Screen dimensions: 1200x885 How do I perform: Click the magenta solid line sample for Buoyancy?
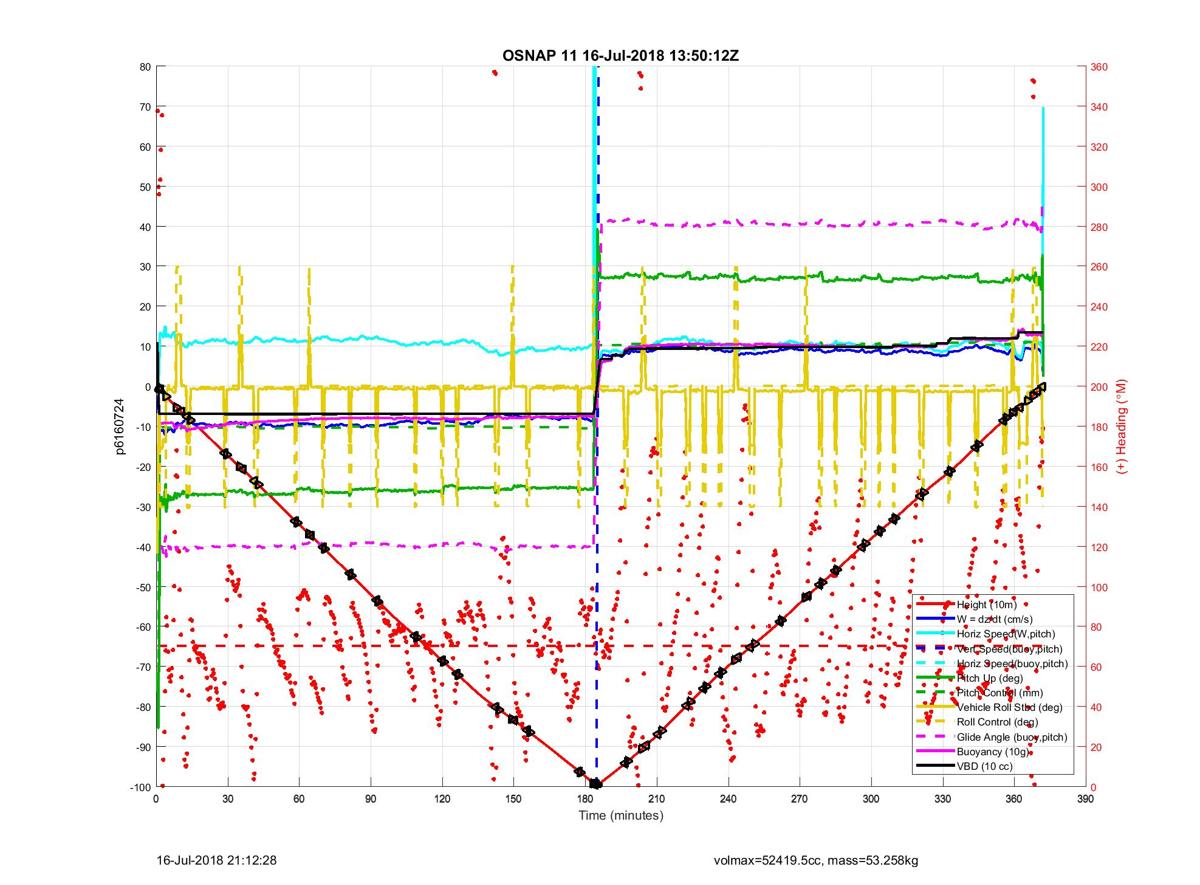[x=935, y=751]
